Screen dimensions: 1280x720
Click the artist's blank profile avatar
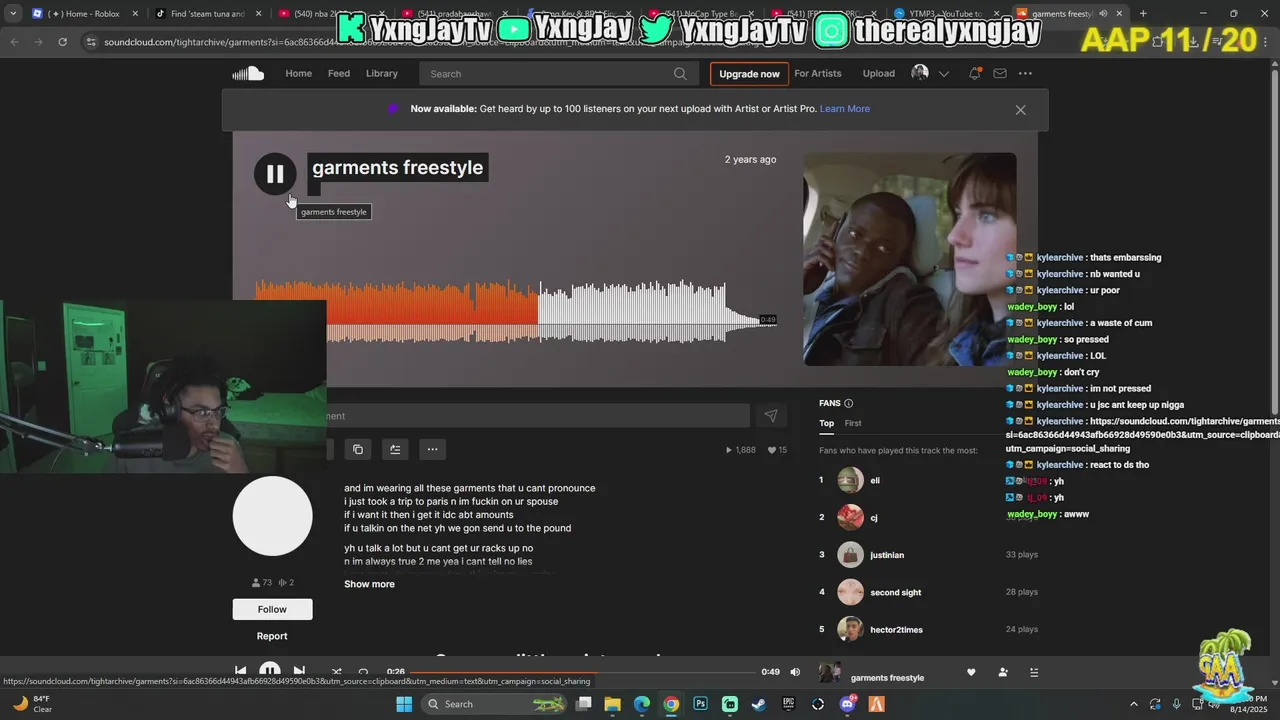tap(272, 516)
